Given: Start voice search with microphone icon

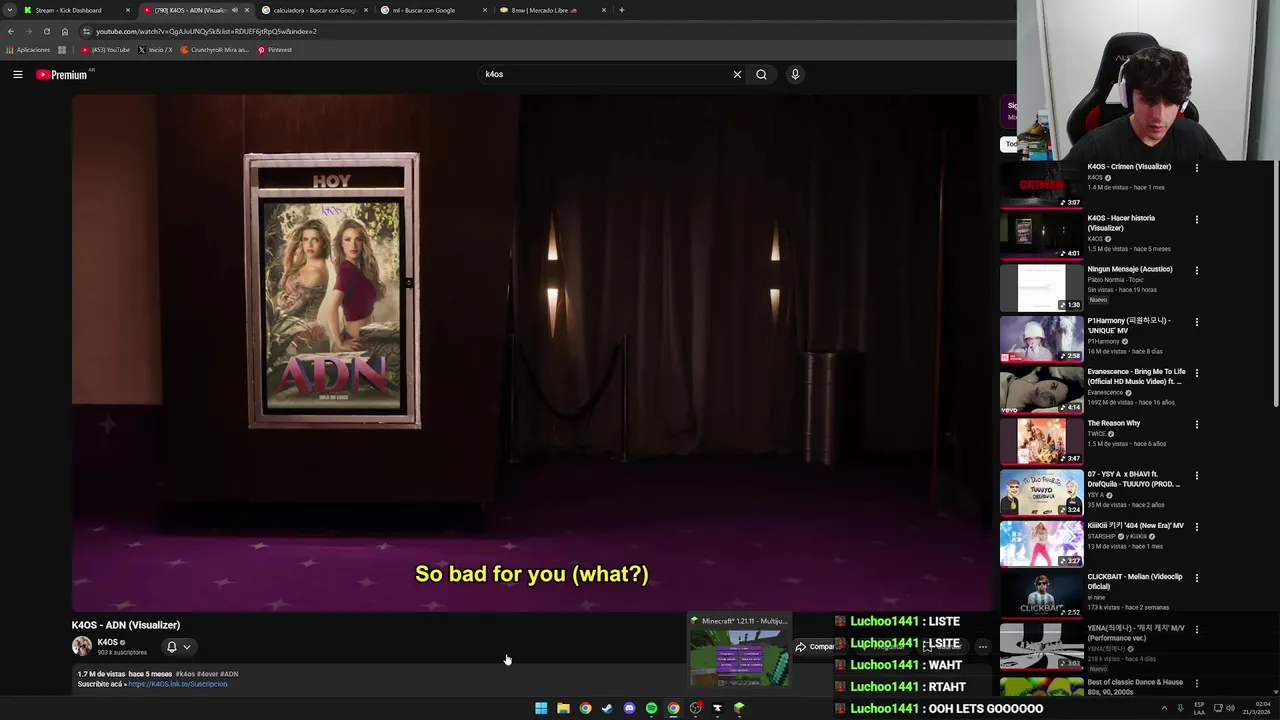Looking at the screenshot, I should tap(795, 74).
